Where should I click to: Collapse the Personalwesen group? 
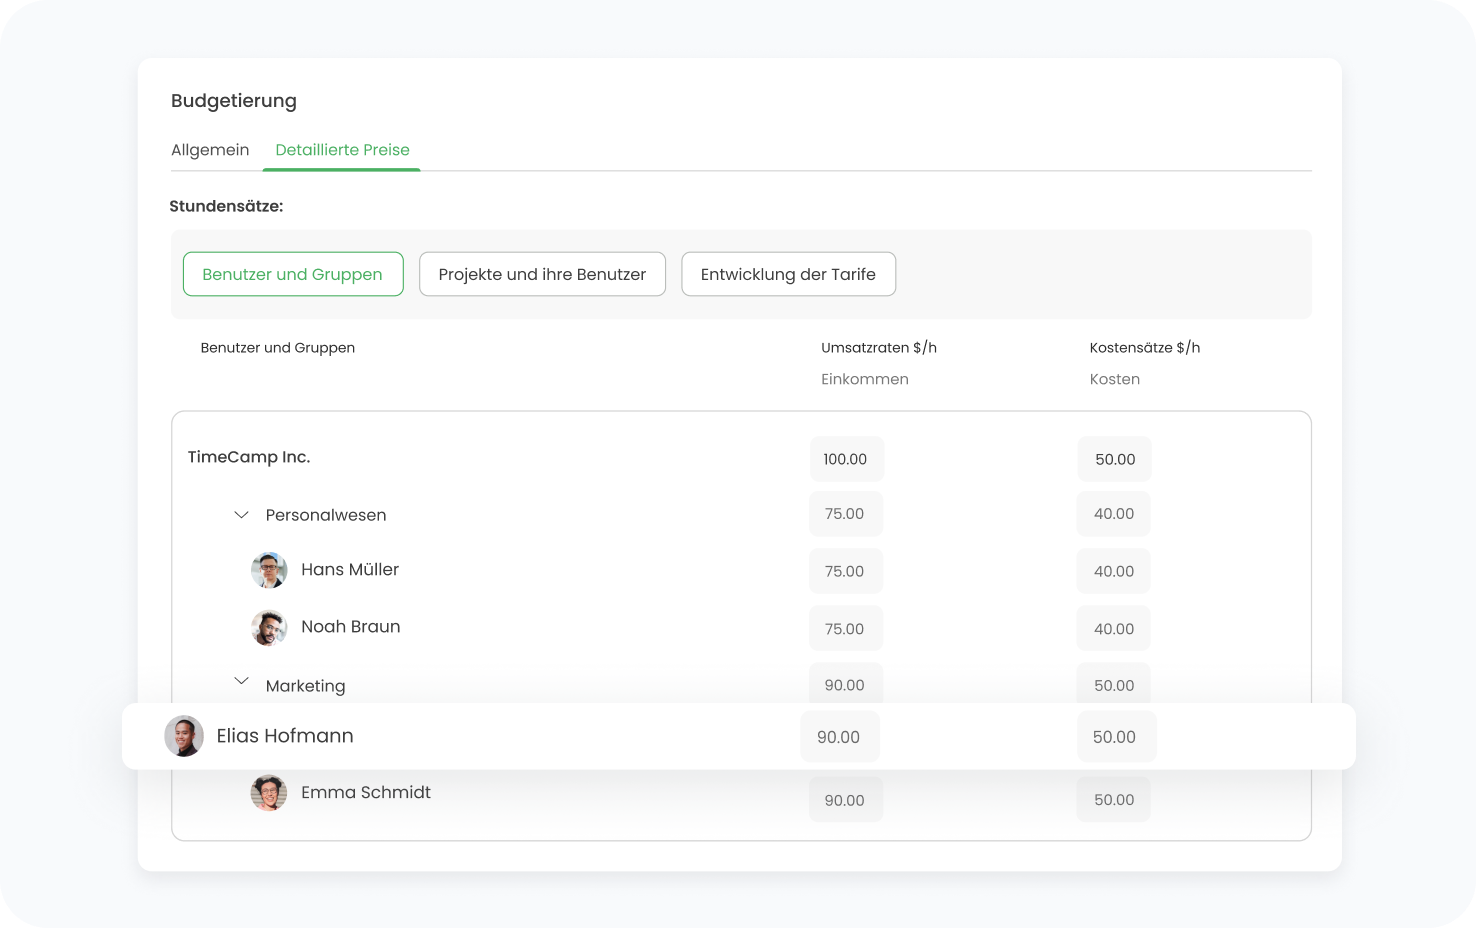pos(241,515)
